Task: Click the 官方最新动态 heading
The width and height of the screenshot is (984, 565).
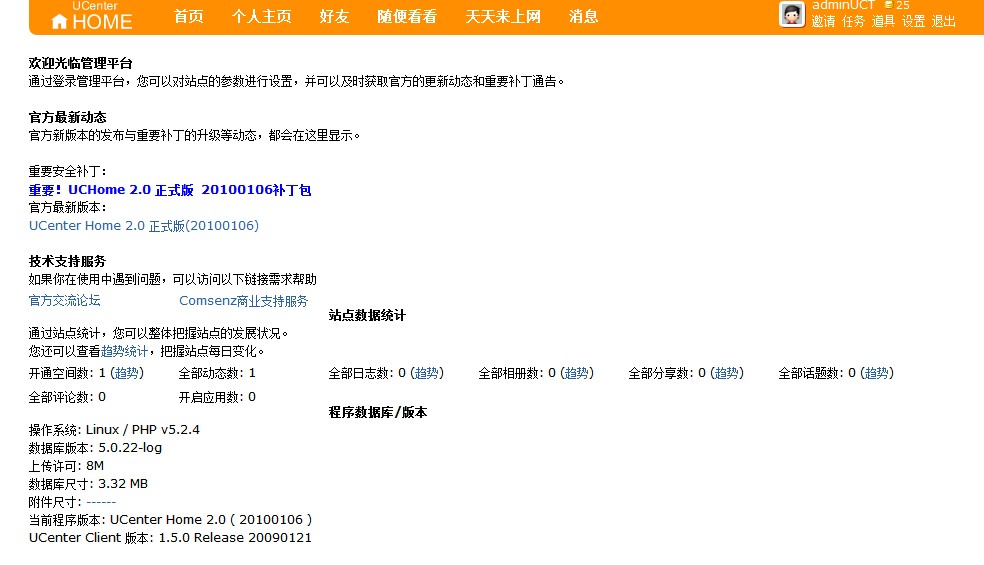Action: coord(68,117)
